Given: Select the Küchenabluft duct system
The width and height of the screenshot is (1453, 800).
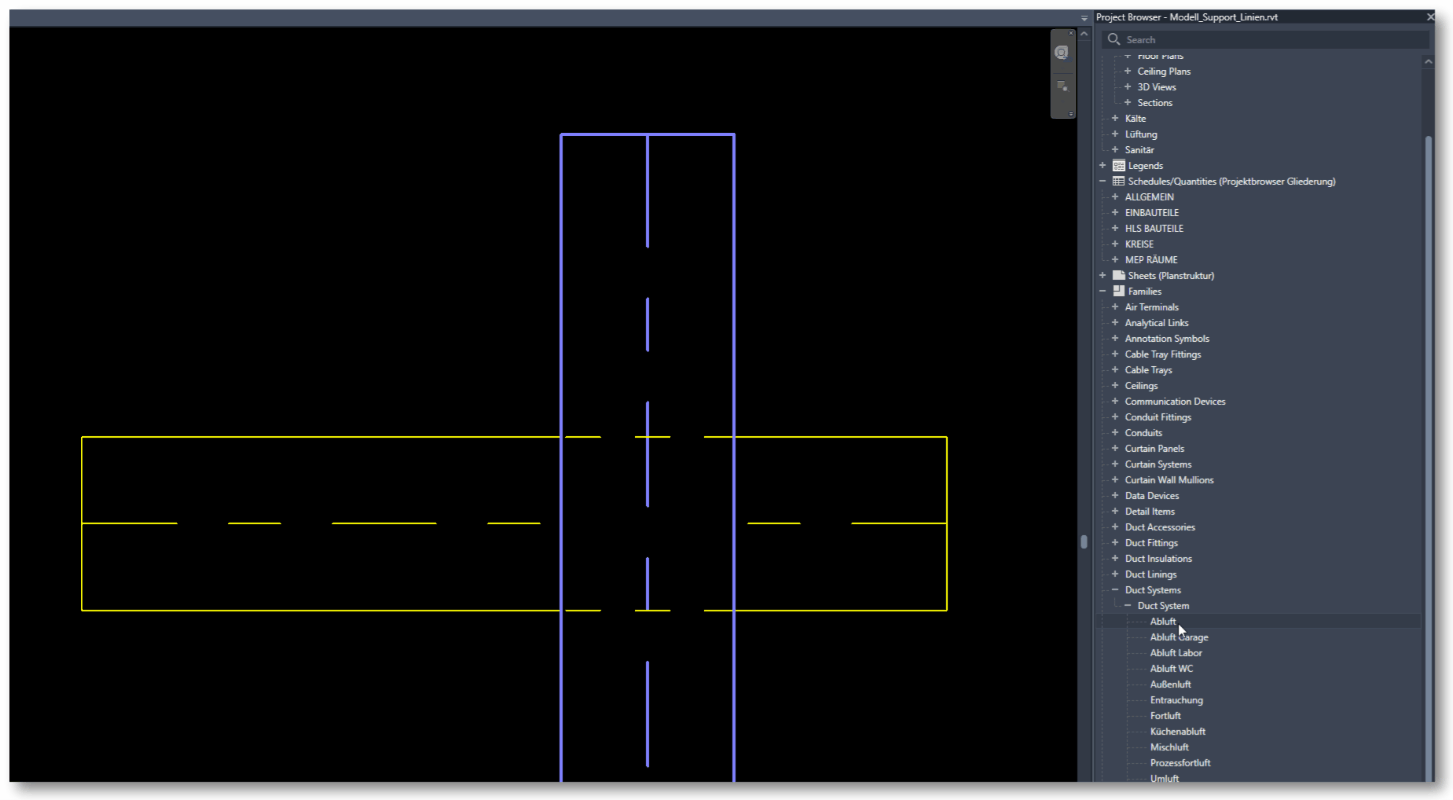Looking at the screenshot, I should click(x=1178, y=732).
